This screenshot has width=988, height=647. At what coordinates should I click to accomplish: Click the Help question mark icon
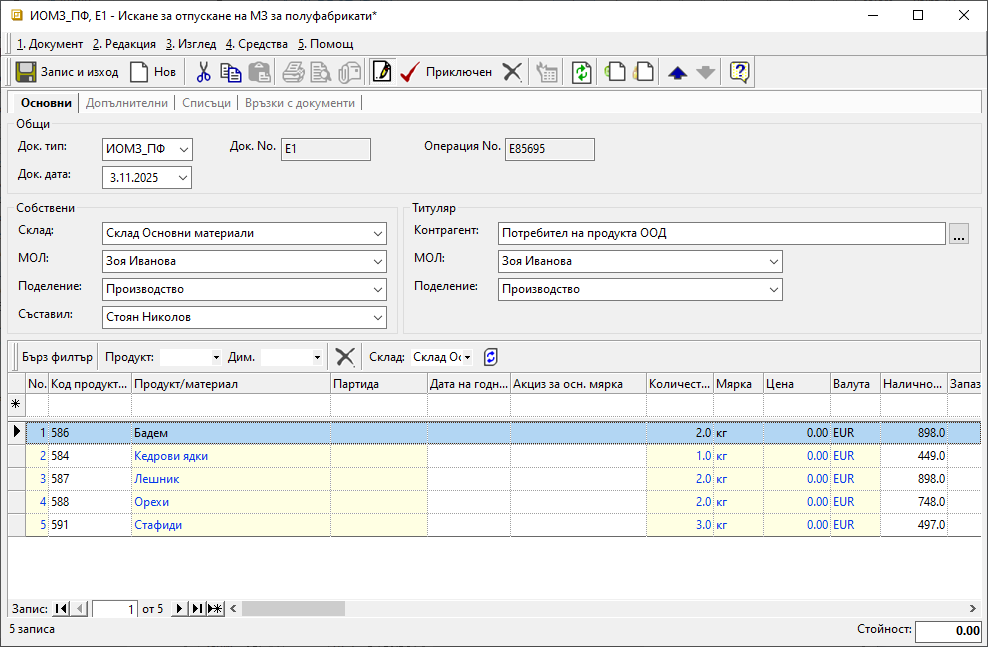[740, 72]
